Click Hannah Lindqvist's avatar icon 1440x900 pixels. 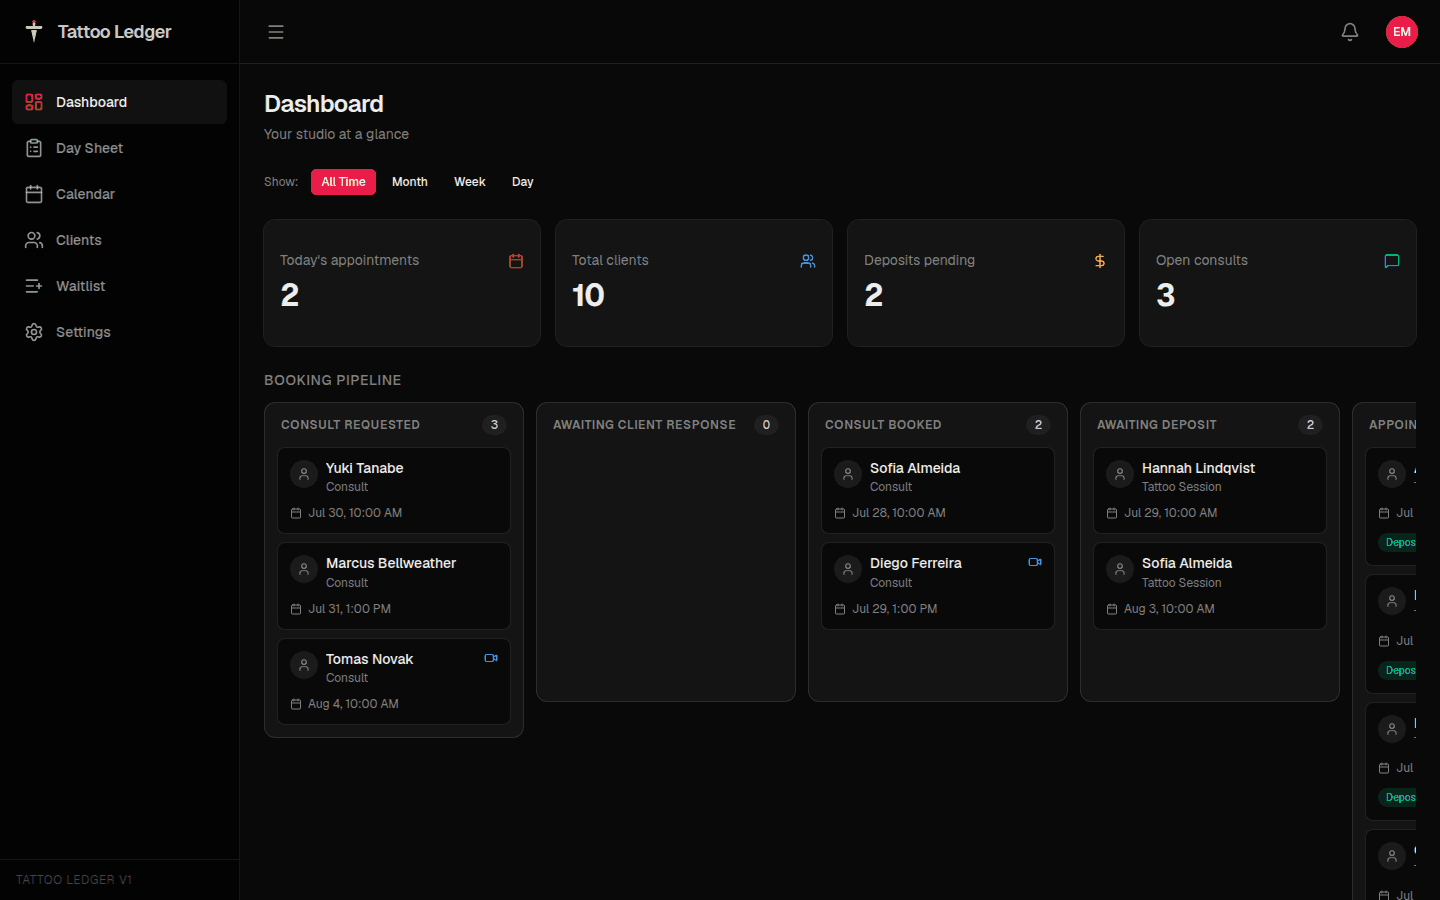tap(1120, 474)
